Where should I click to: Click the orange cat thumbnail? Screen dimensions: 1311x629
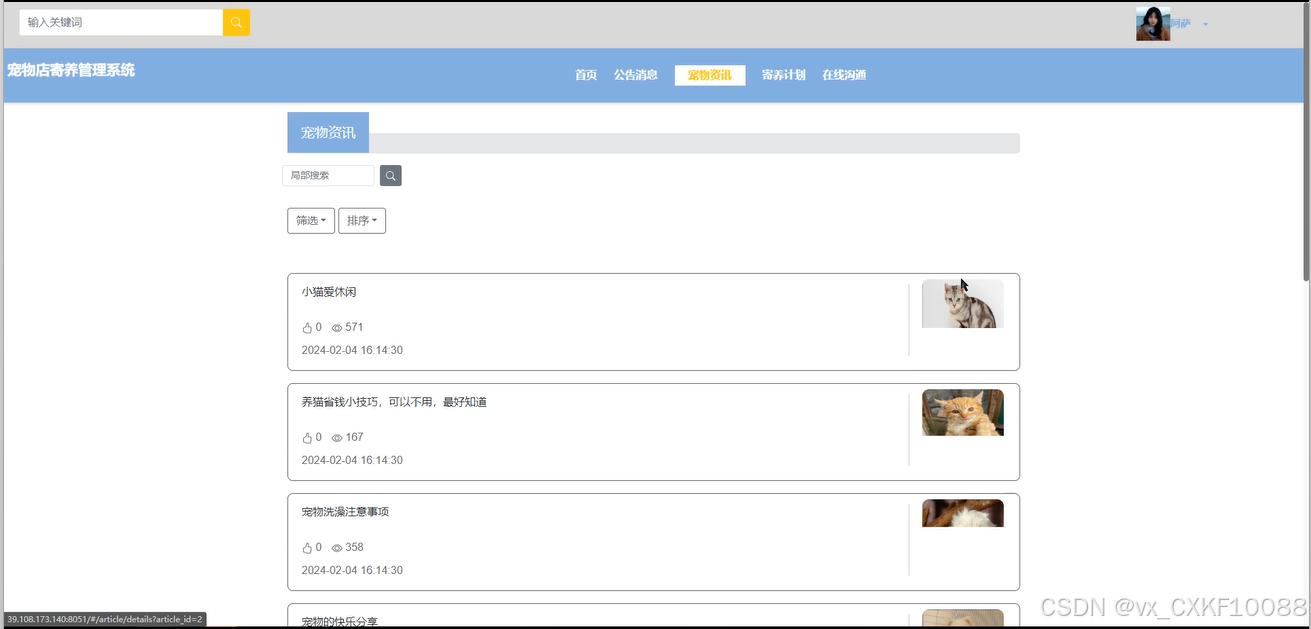point(963,413)
